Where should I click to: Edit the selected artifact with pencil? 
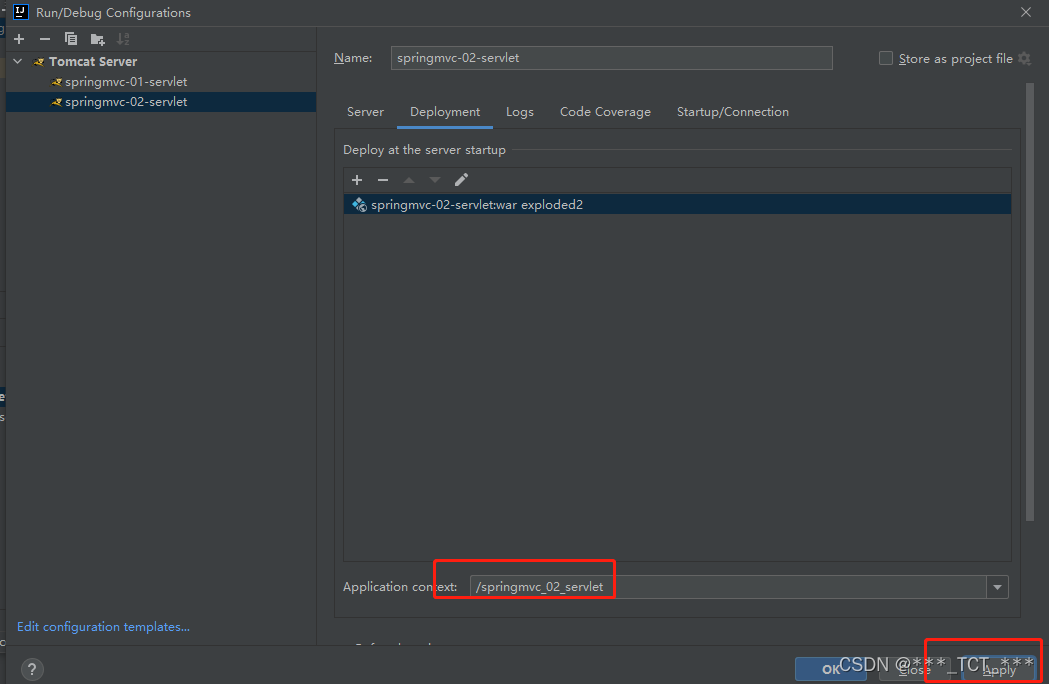click(462, 179)
